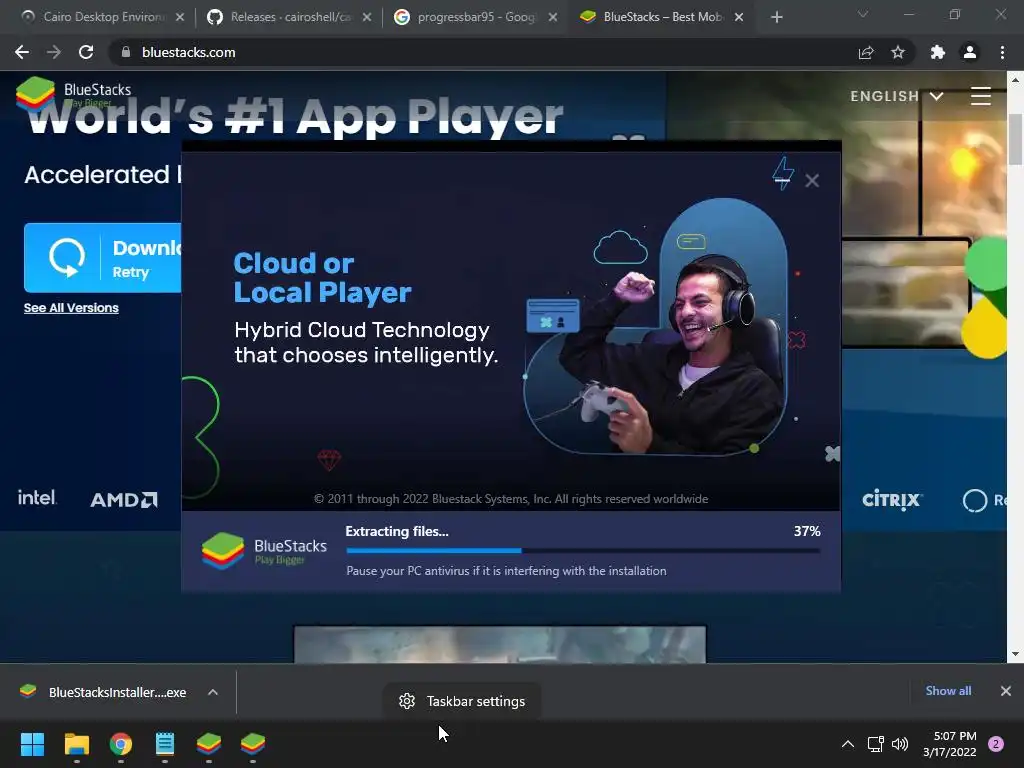
Task: Close the BlueStacks installer window
Action: tap(812, 180)
